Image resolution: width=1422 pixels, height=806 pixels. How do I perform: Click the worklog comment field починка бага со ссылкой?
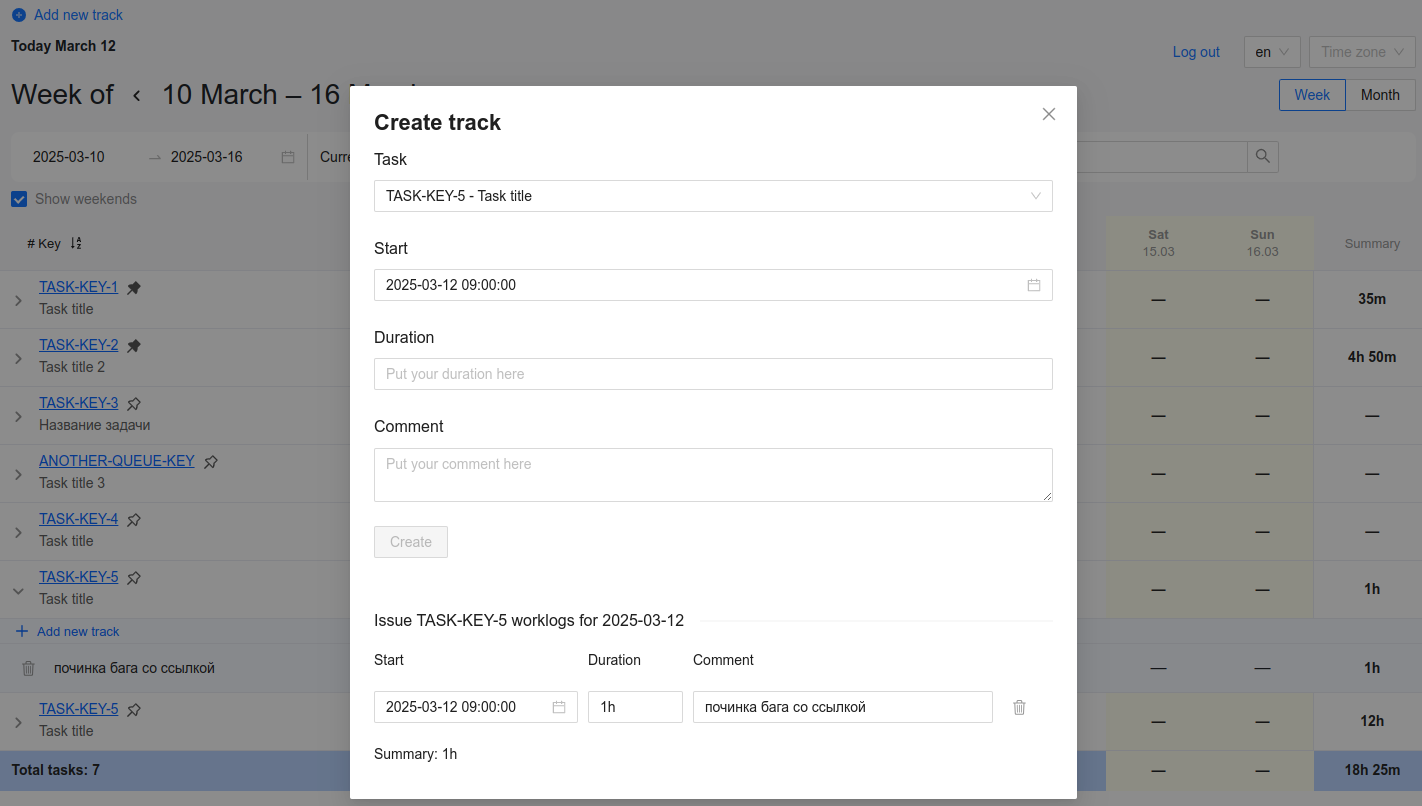pyautogui.click(x=843, y=707)
